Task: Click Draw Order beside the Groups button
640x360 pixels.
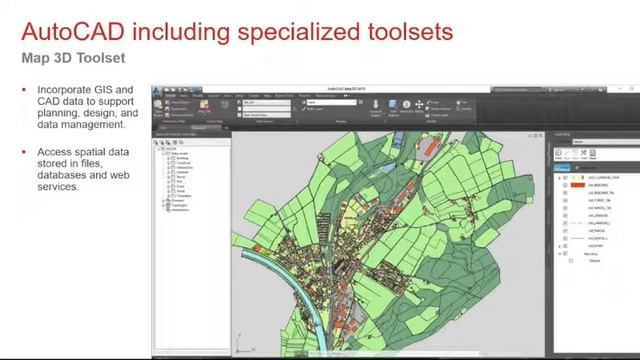Action: [x=587, y=168]
